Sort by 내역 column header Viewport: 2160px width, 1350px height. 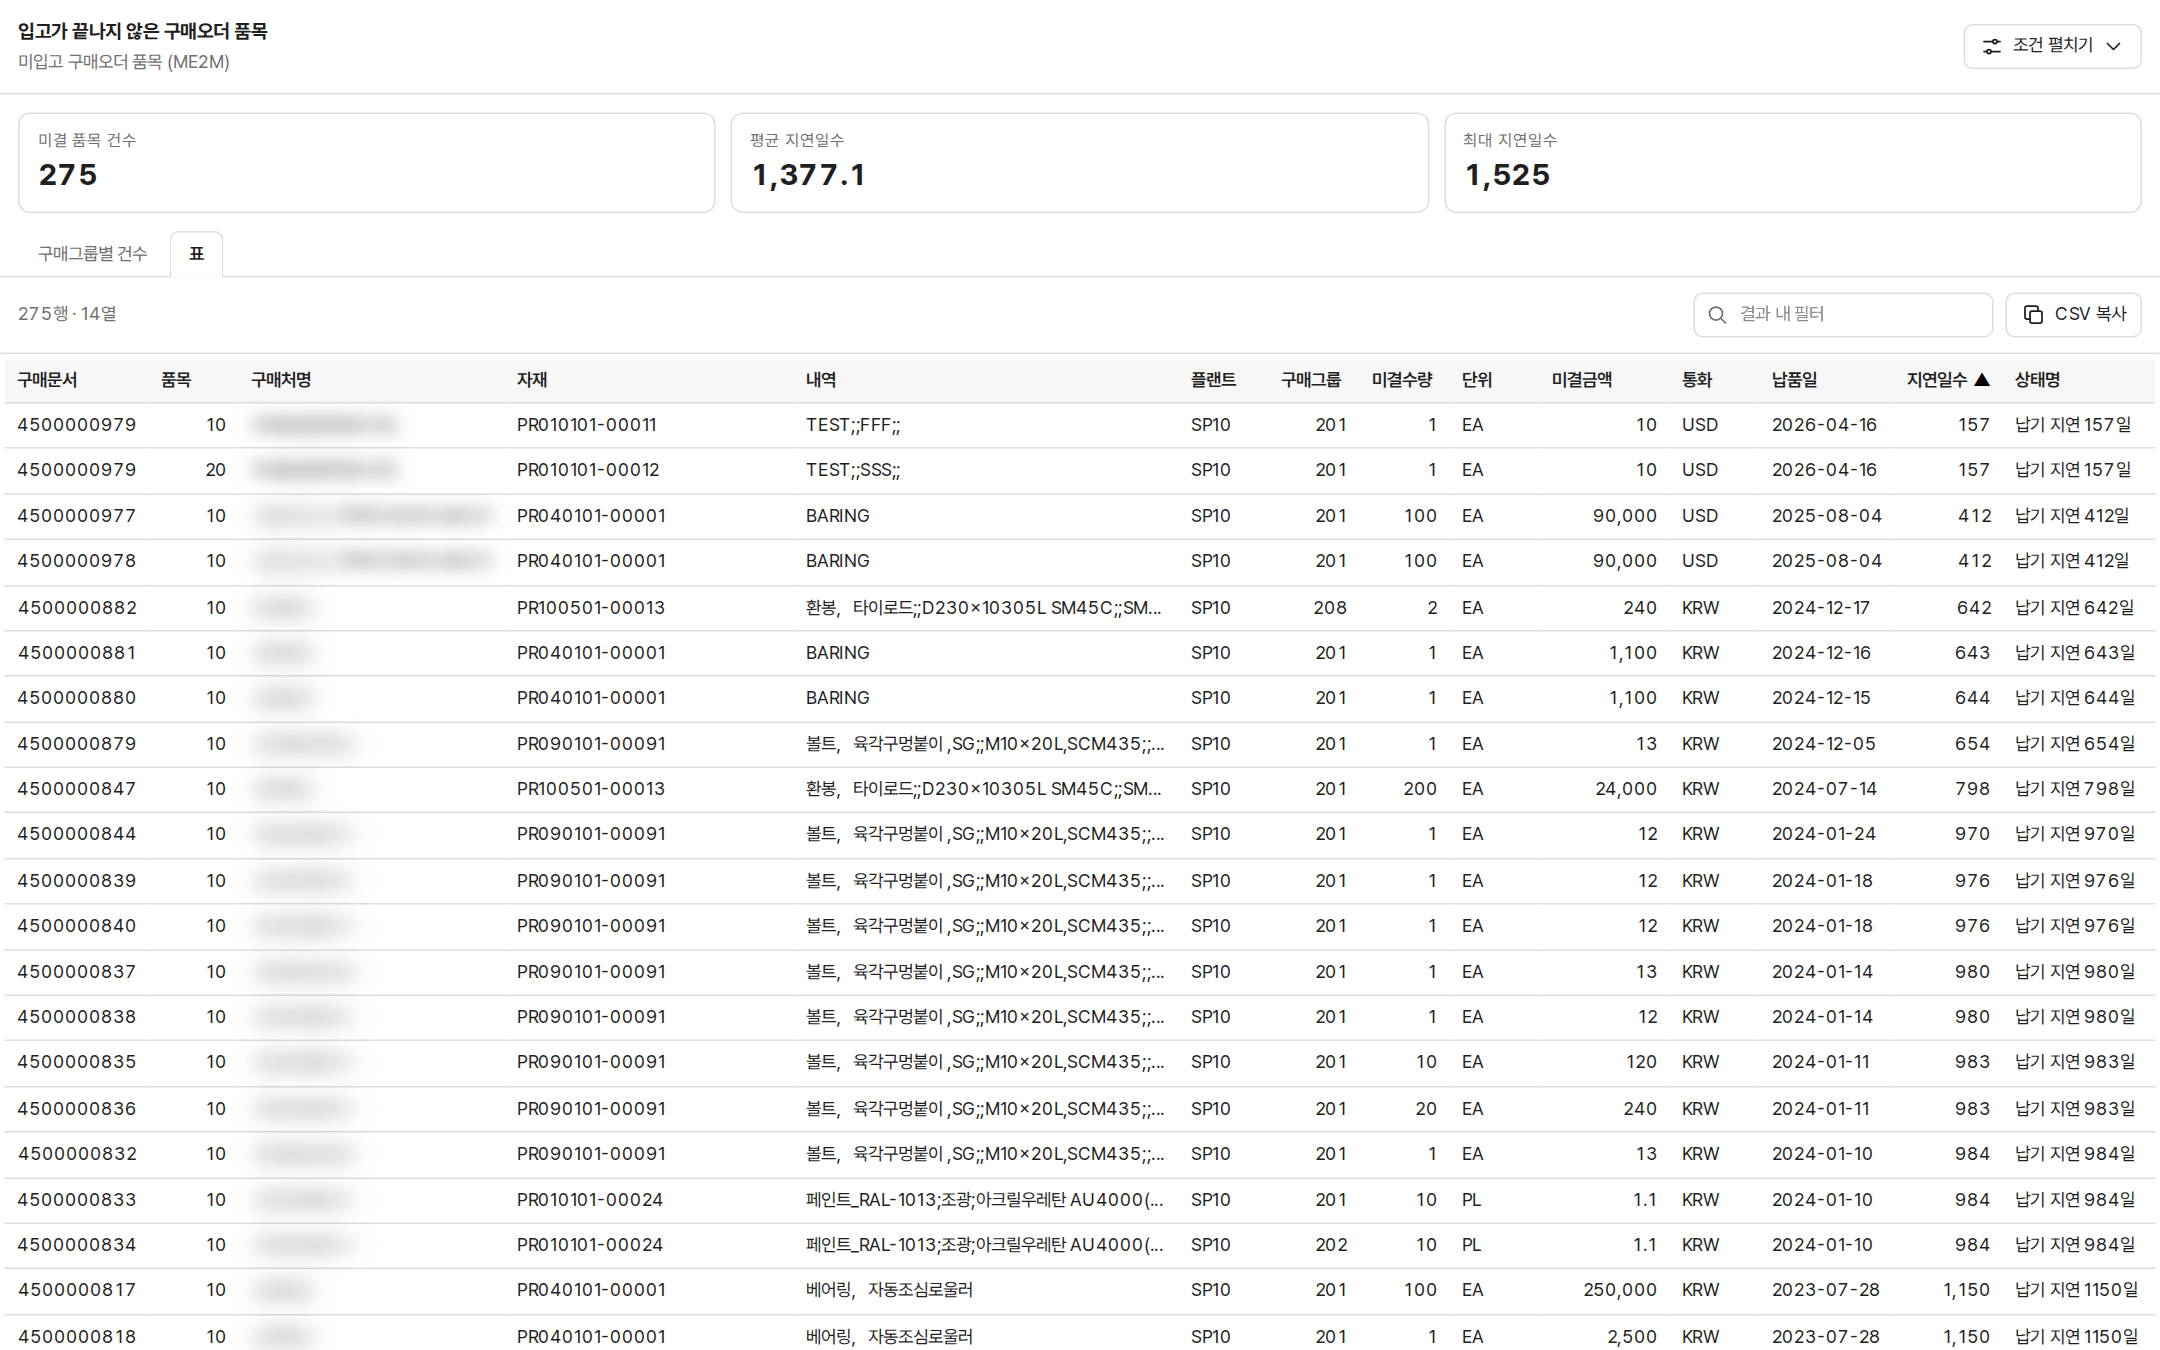coord(821,380)
